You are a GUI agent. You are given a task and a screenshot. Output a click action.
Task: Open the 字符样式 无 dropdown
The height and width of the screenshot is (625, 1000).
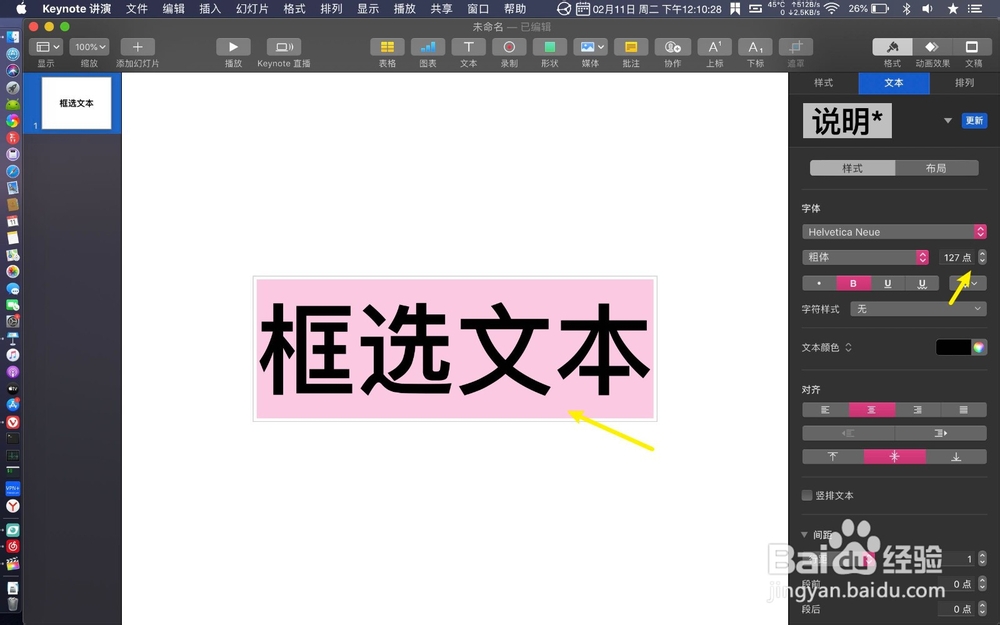point(917,308)
